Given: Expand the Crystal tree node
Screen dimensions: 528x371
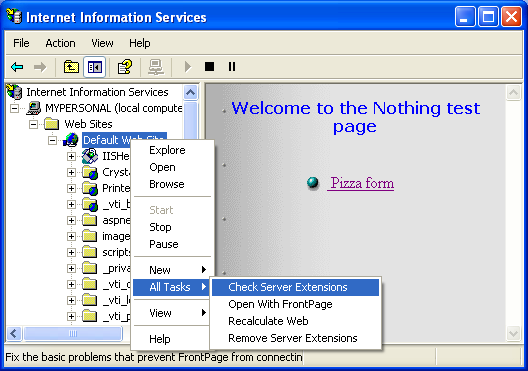Looking at the screenshot, I should click(71, 172).
